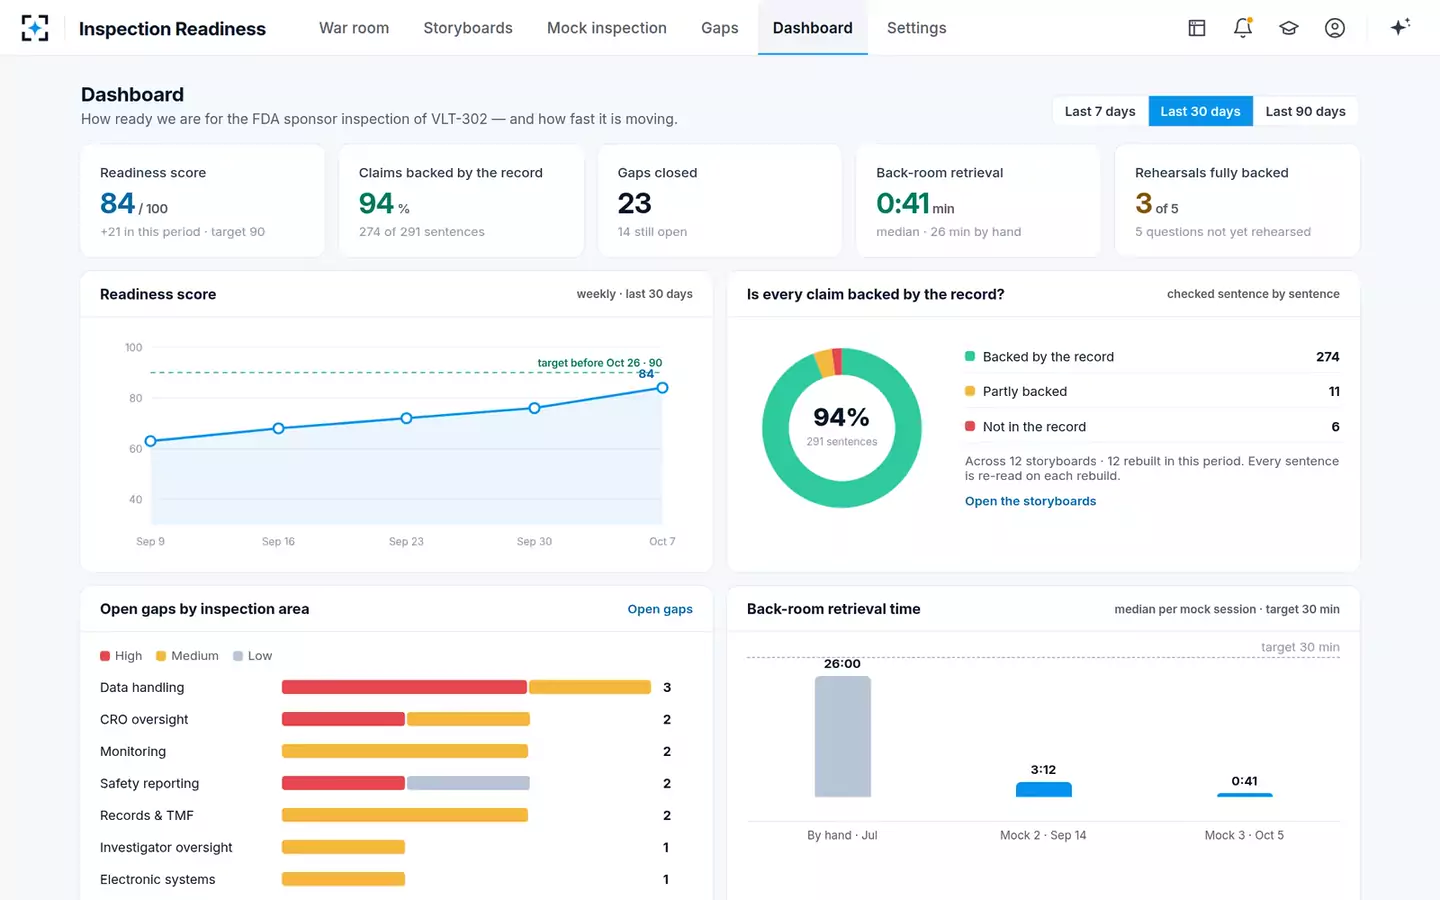Viewport: 1440px width, 900px height.
Task: Select the Last 7 days range
Action: 1100,111
